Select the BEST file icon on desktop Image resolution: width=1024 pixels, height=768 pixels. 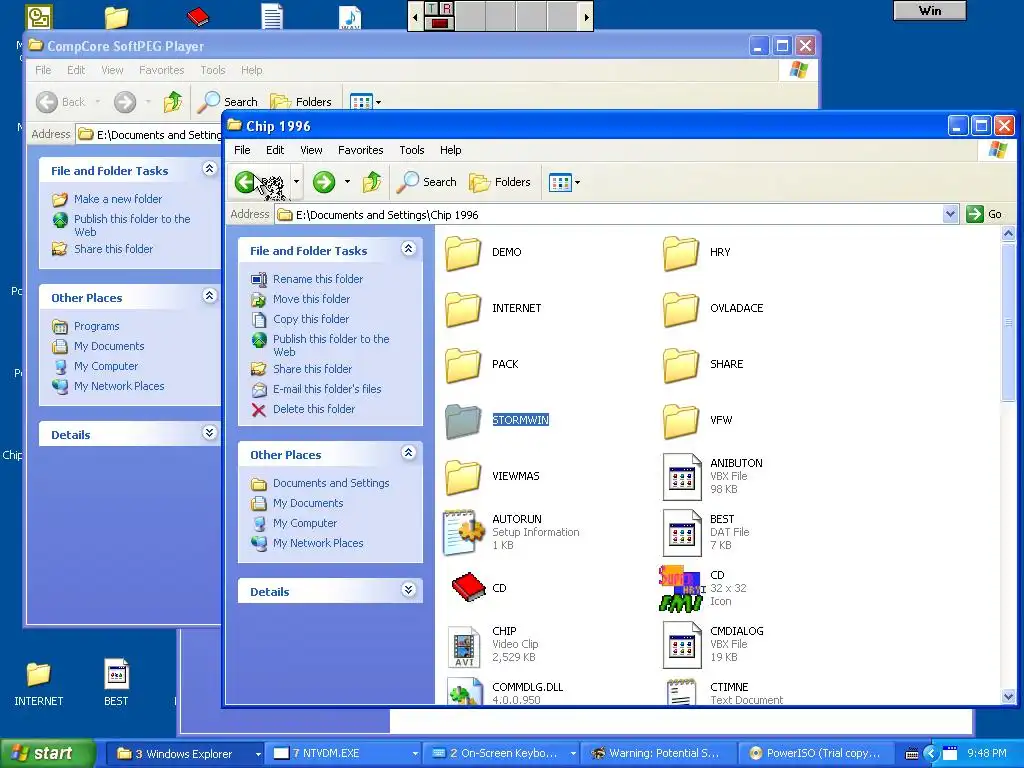[116, 683]
